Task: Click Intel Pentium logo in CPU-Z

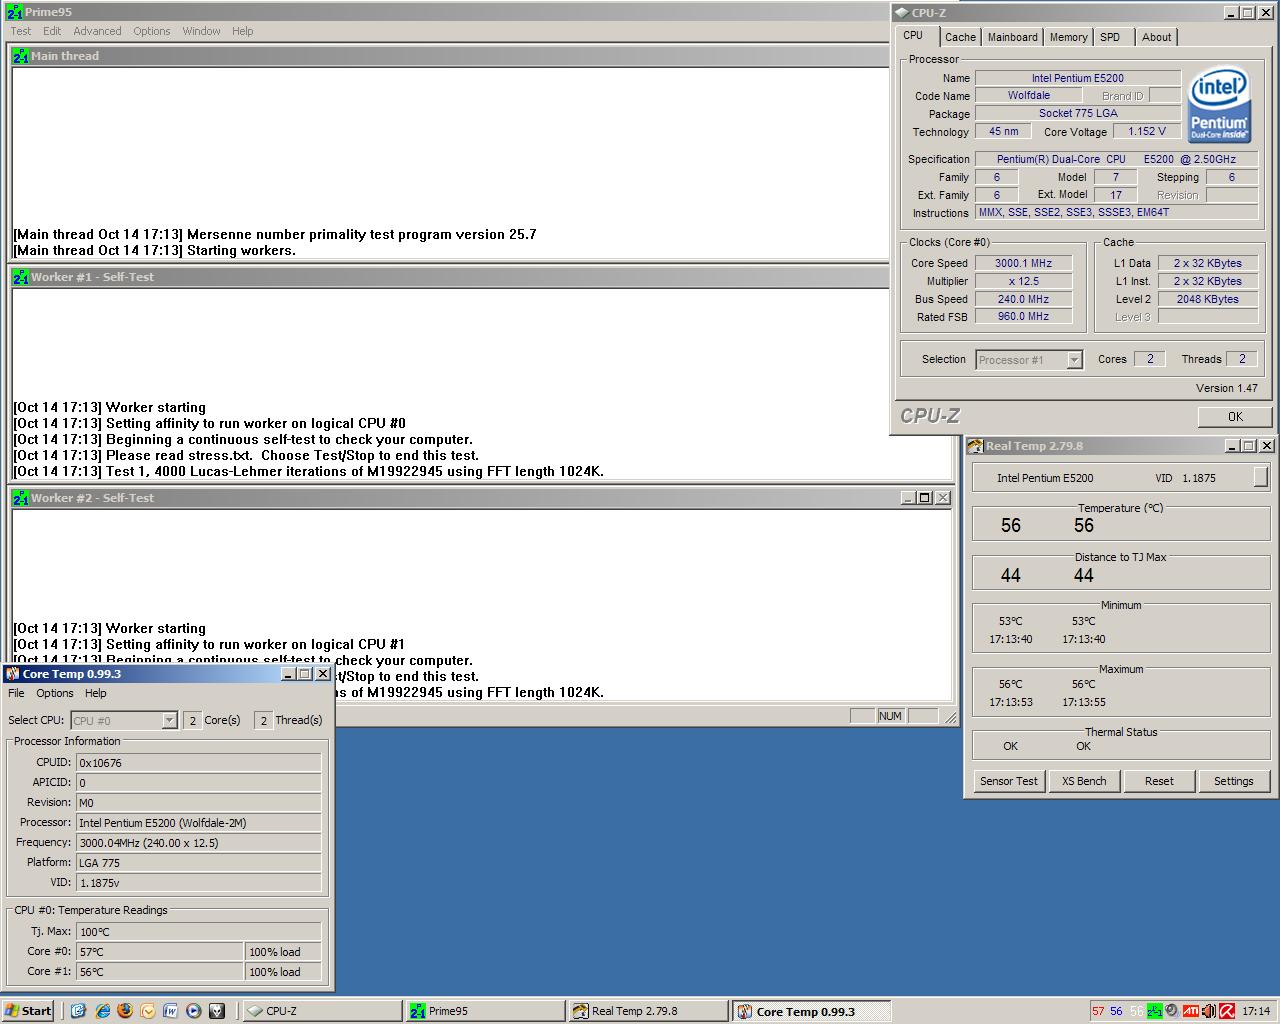Action: [1219, 105]
